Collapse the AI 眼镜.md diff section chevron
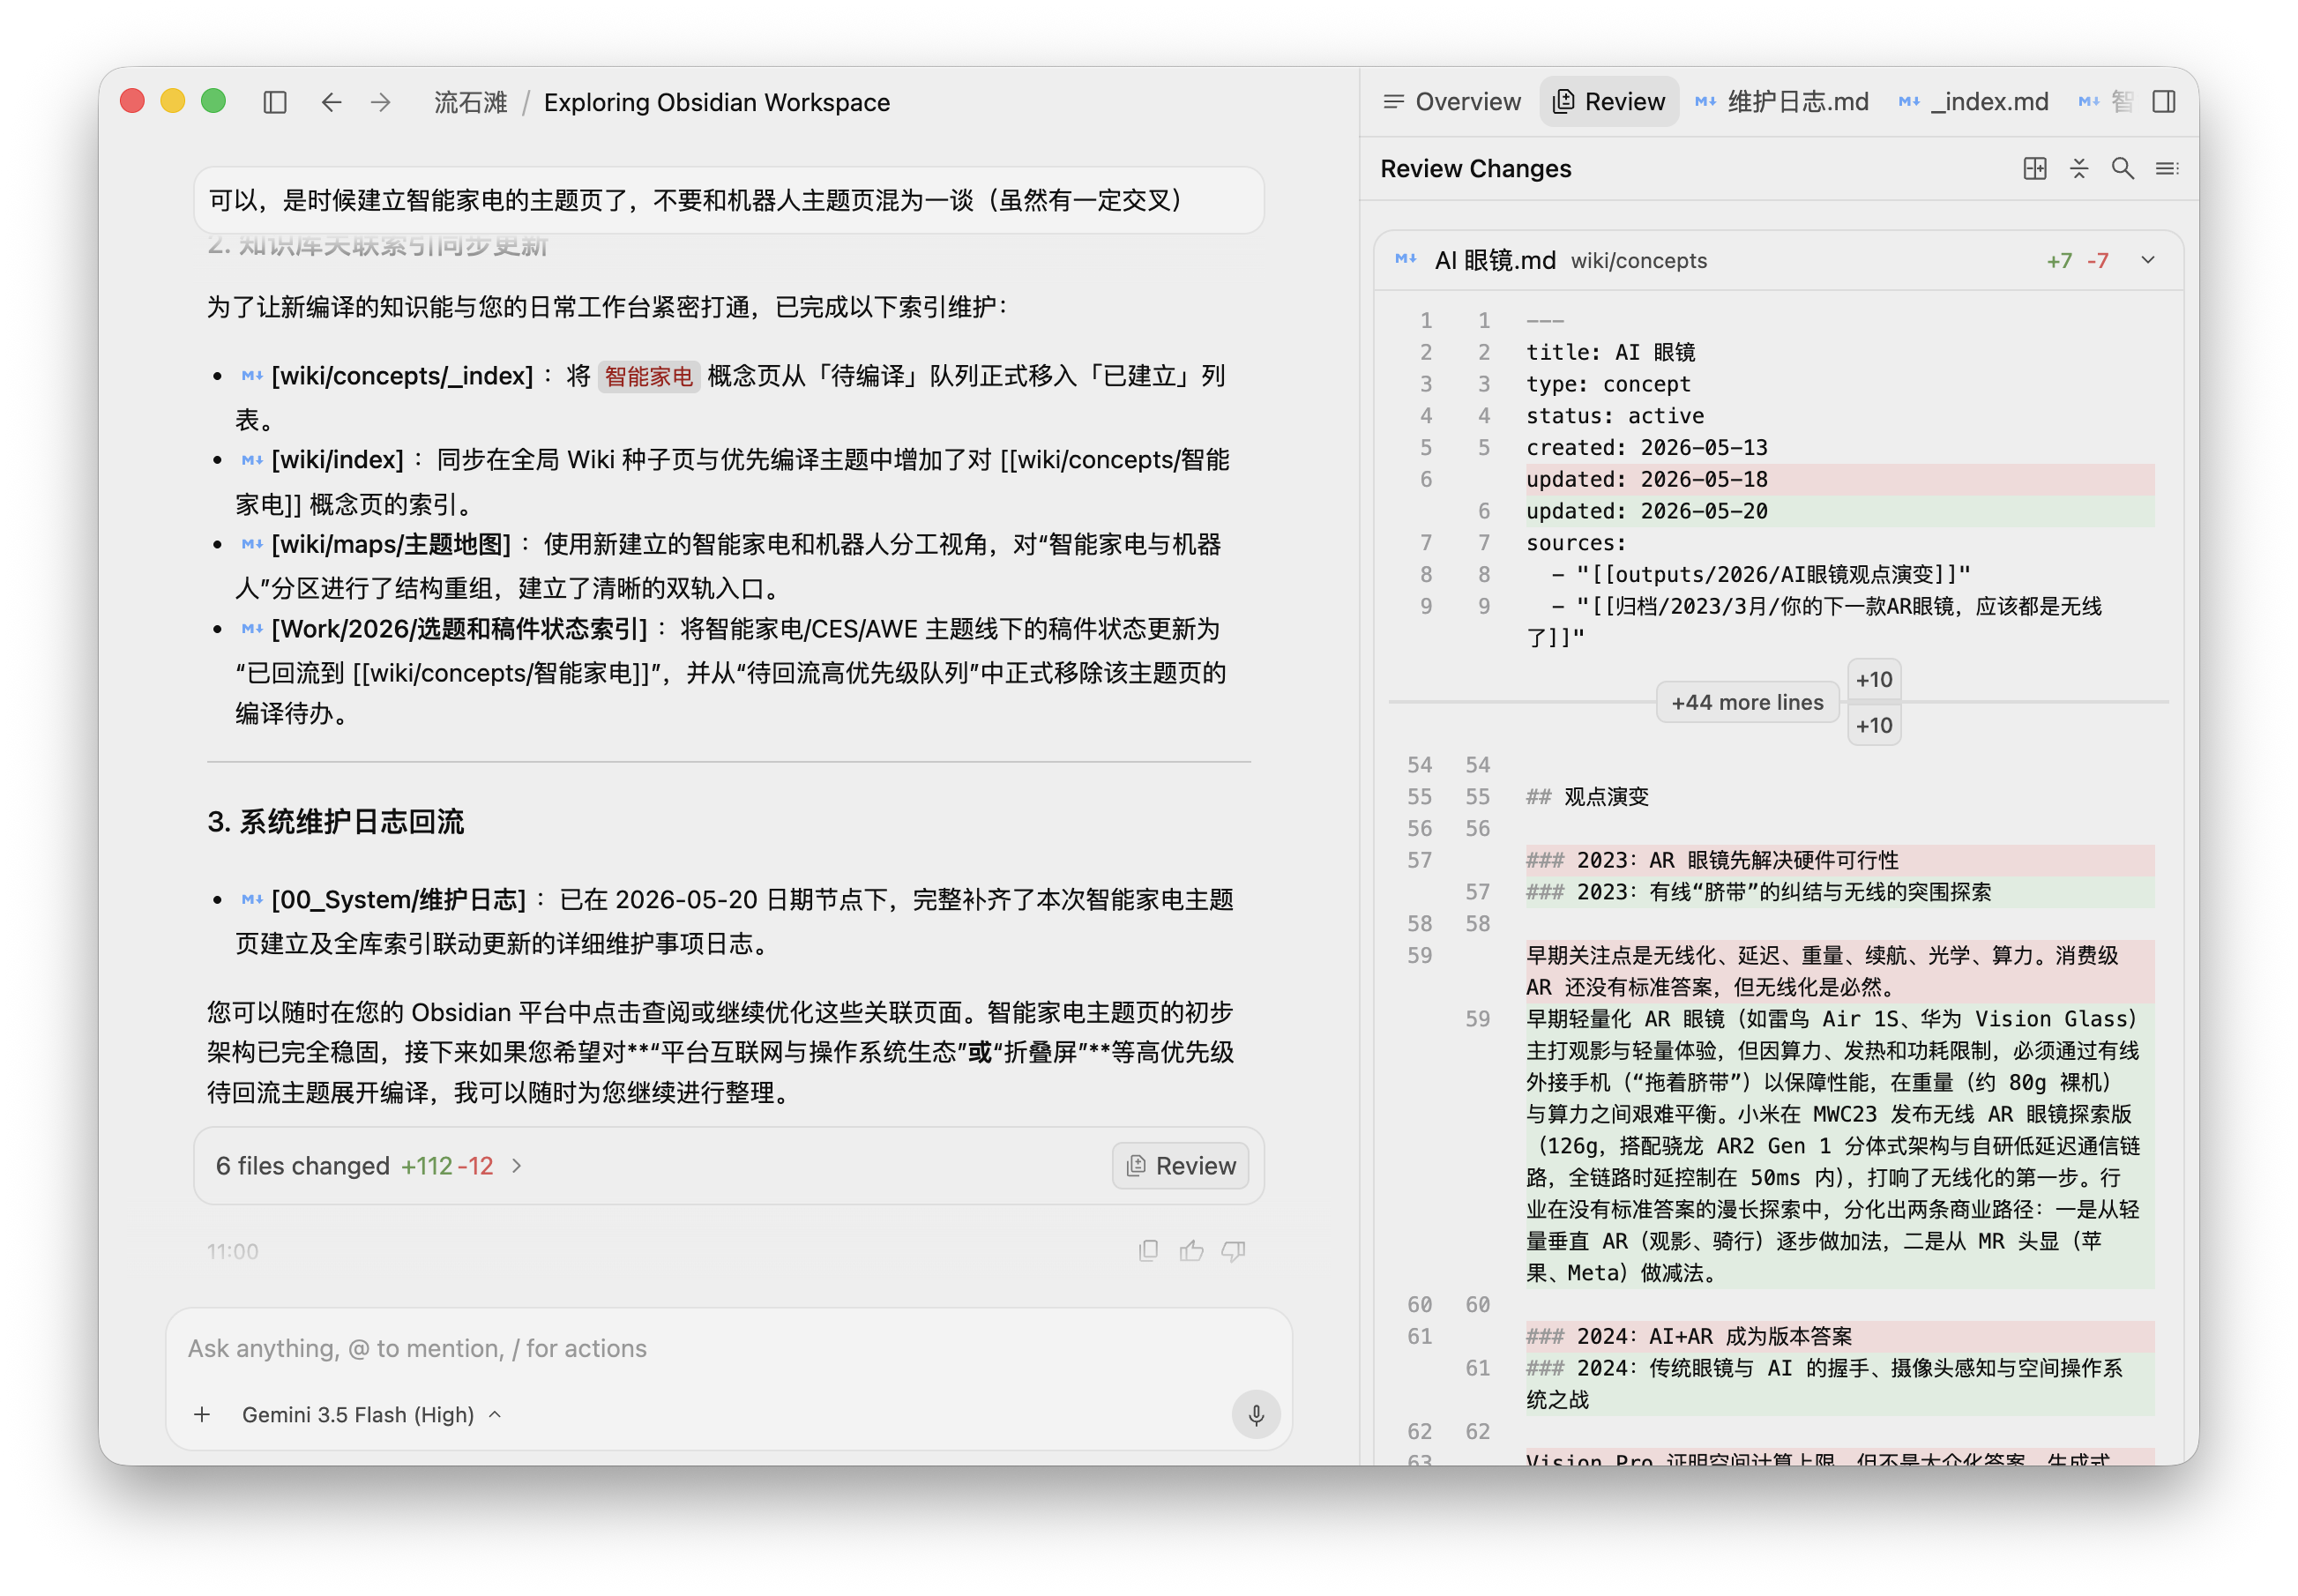The width and height of the screenshot is (2298, 1596). pyautogui.click(x=2147, y=260)
